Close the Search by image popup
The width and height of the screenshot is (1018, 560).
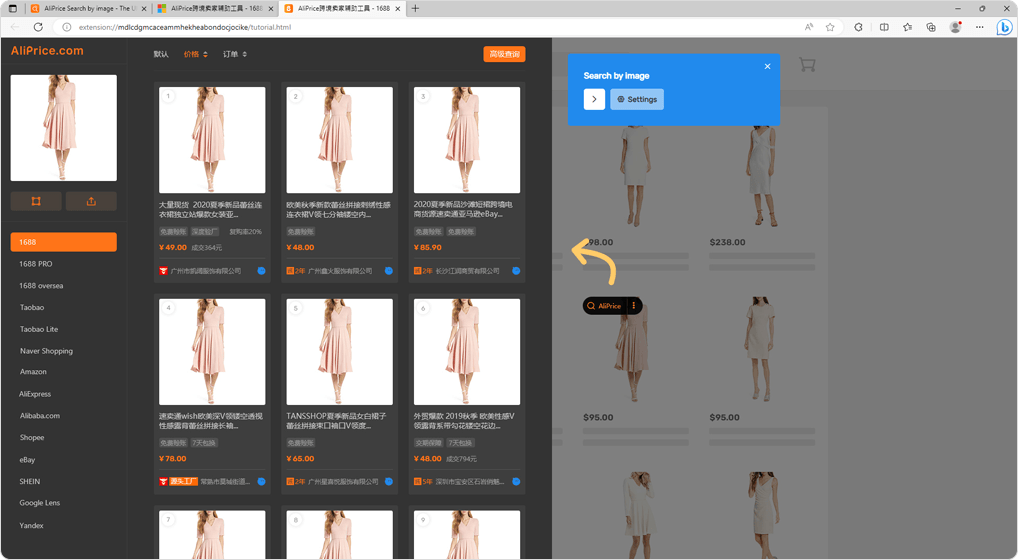click(767, 67)
